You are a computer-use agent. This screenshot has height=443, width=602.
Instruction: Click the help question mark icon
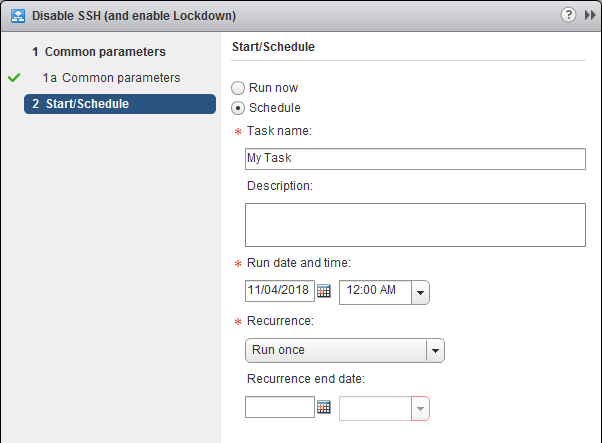[x=569, y=15]
